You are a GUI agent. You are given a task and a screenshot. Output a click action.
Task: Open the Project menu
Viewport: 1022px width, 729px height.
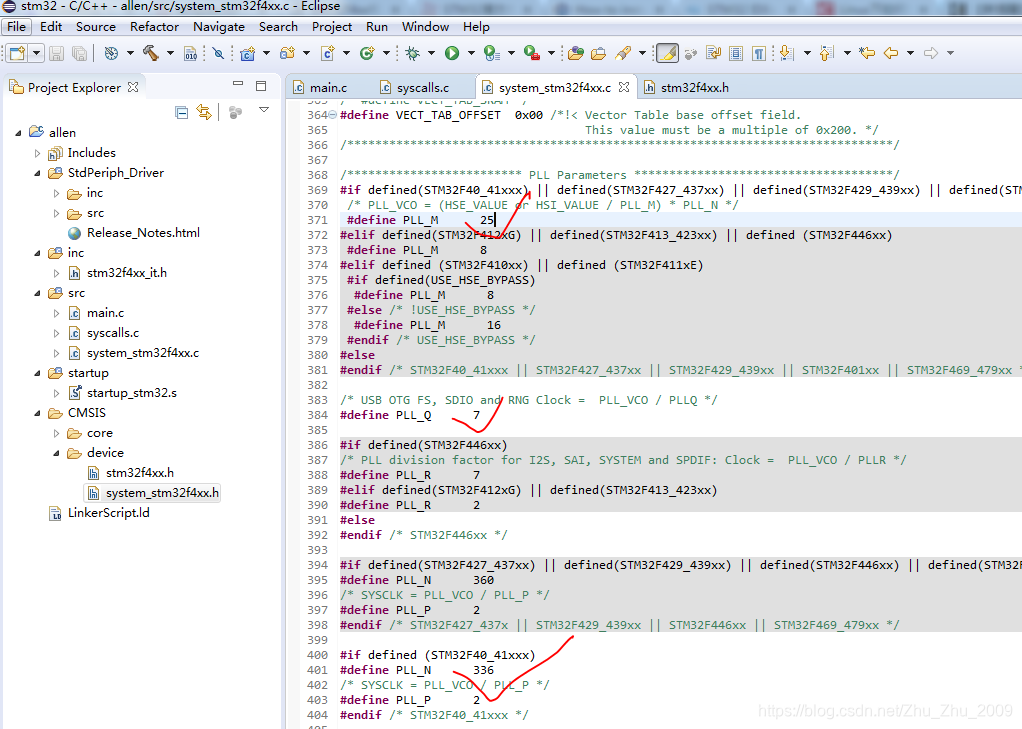[x=332, y=27]
